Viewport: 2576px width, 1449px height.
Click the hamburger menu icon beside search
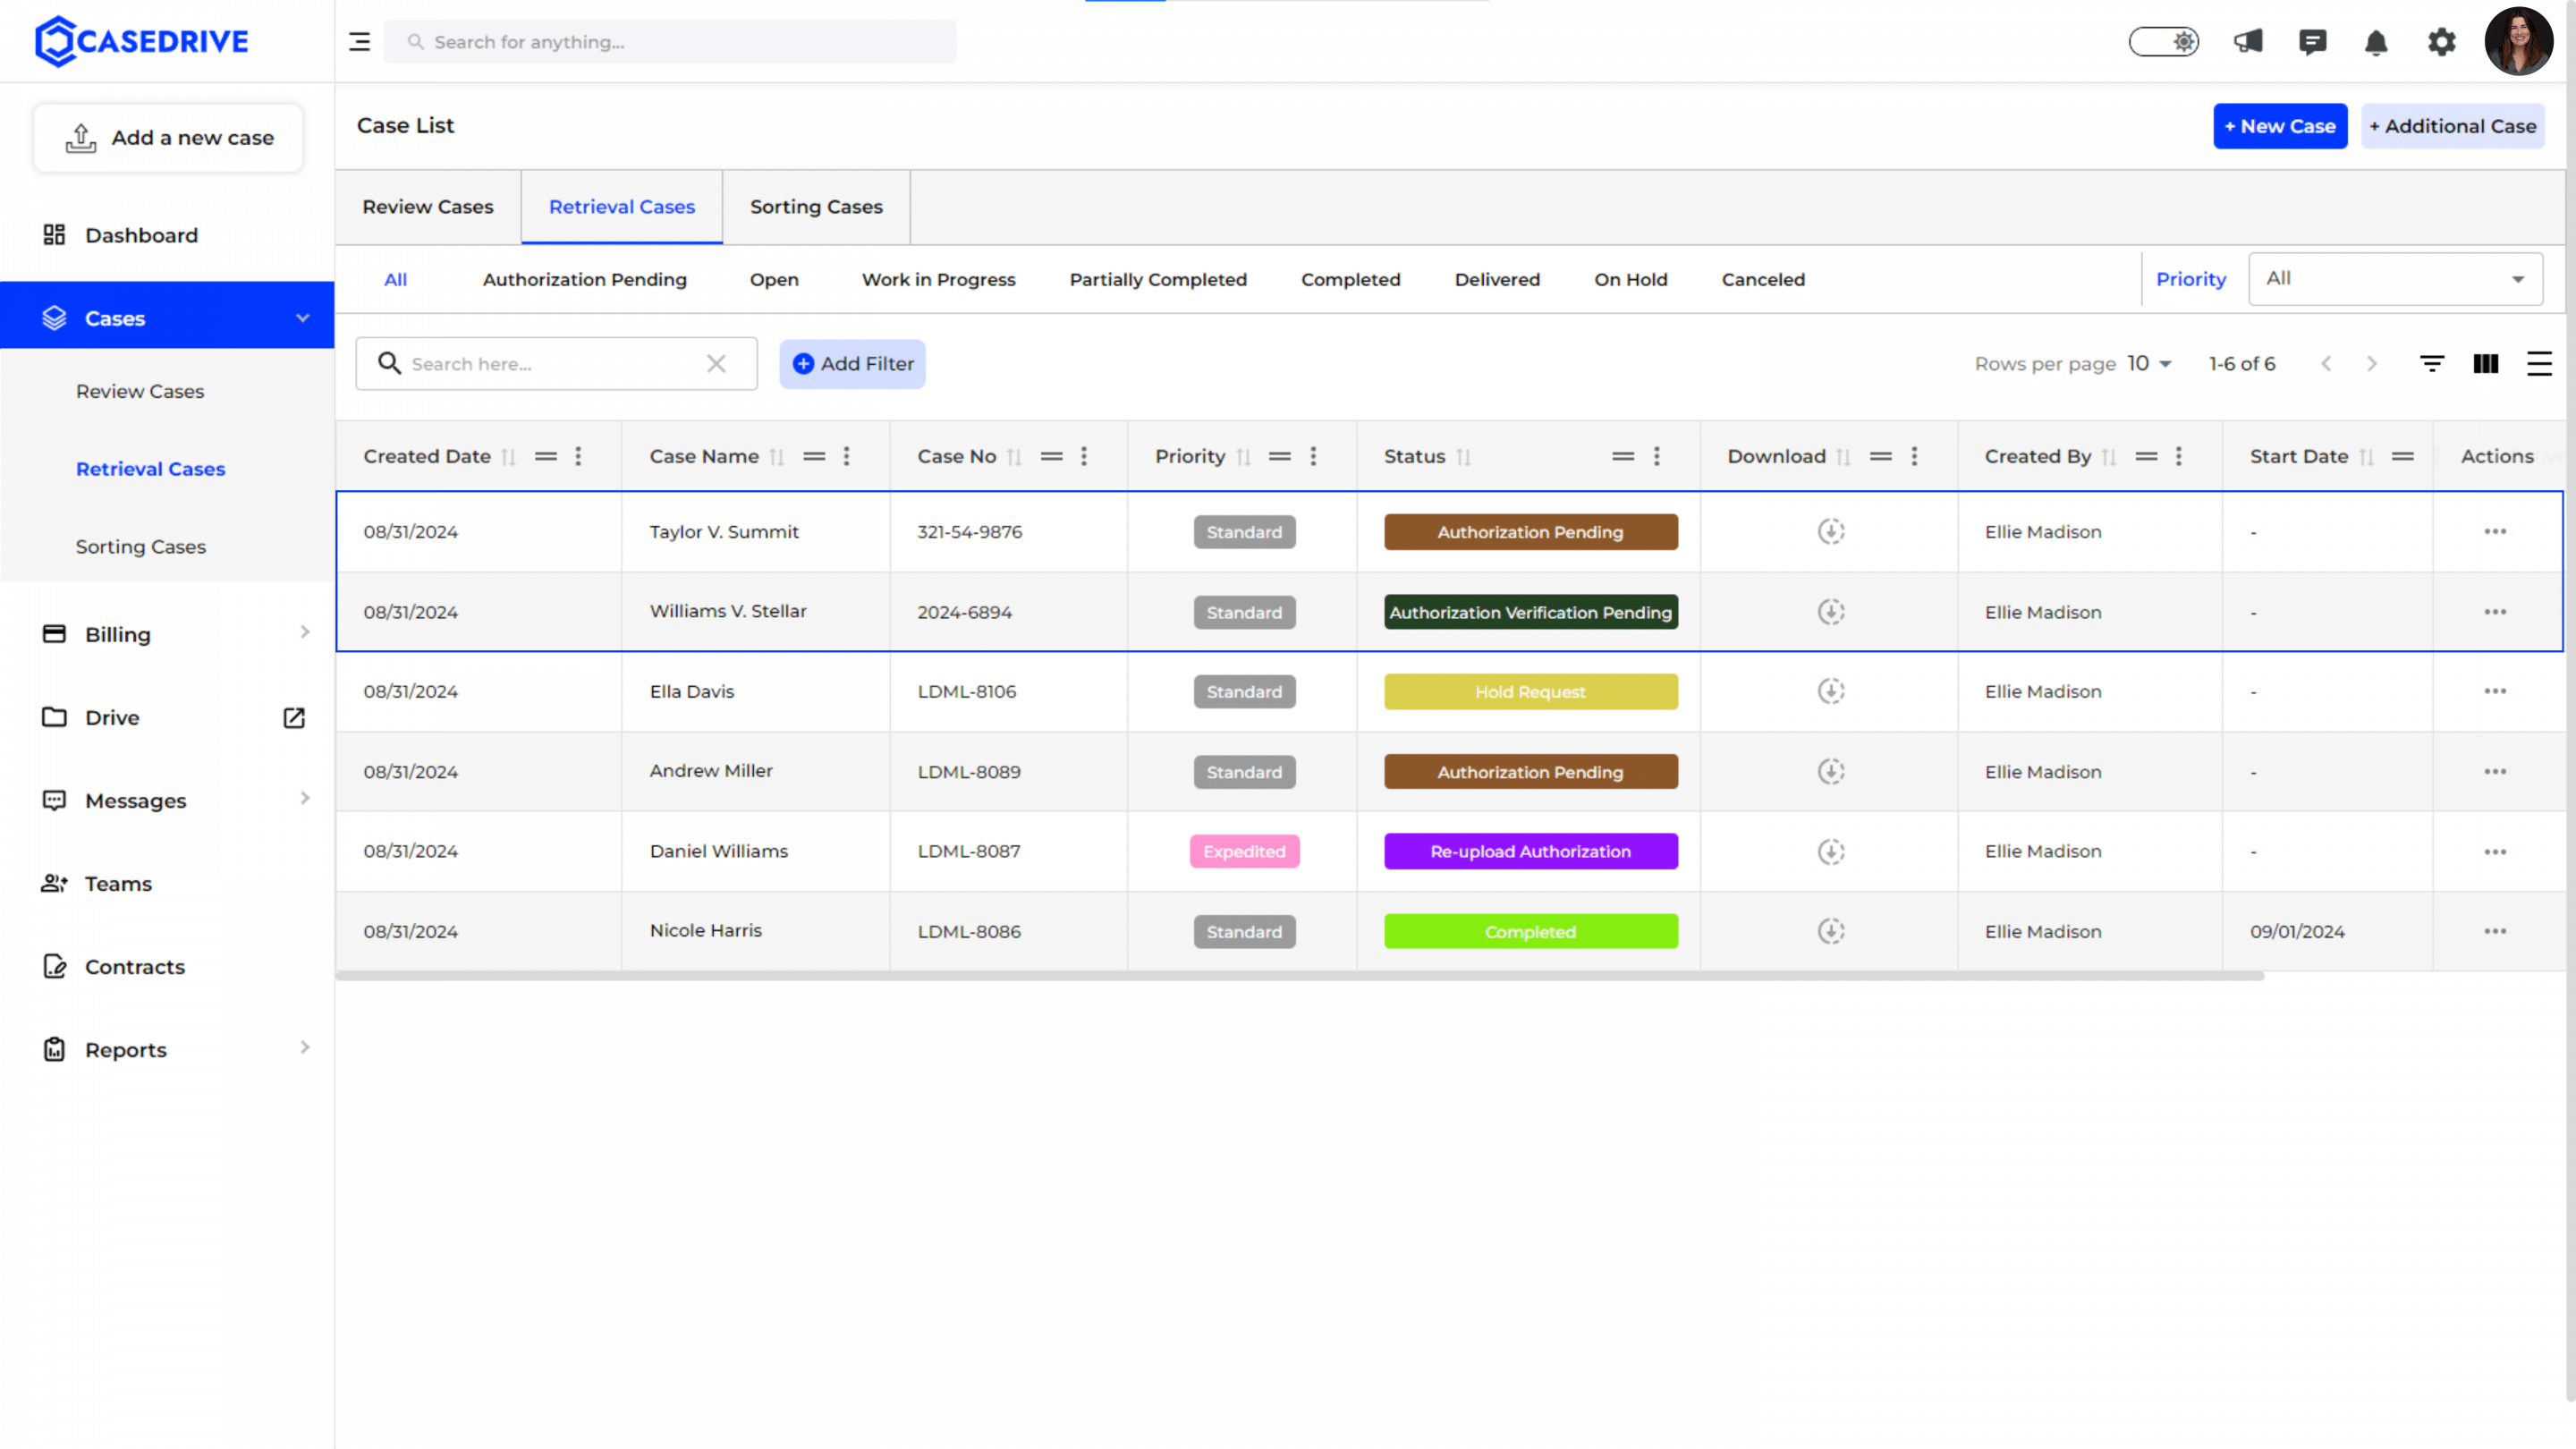[x=359, y=42]
